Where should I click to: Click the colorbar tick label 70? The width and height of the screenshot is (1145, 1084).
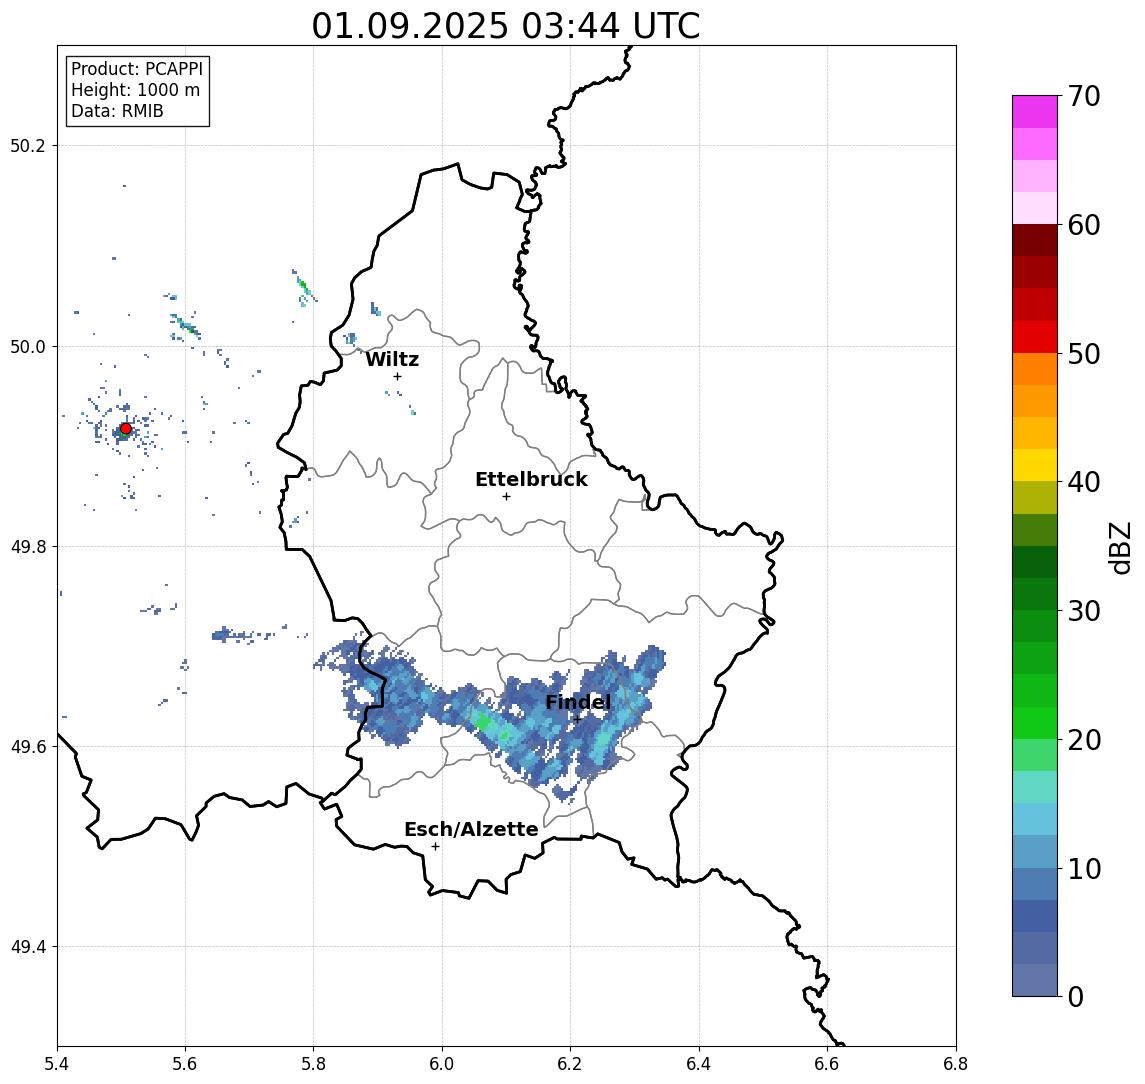[x=1084, y=96]
